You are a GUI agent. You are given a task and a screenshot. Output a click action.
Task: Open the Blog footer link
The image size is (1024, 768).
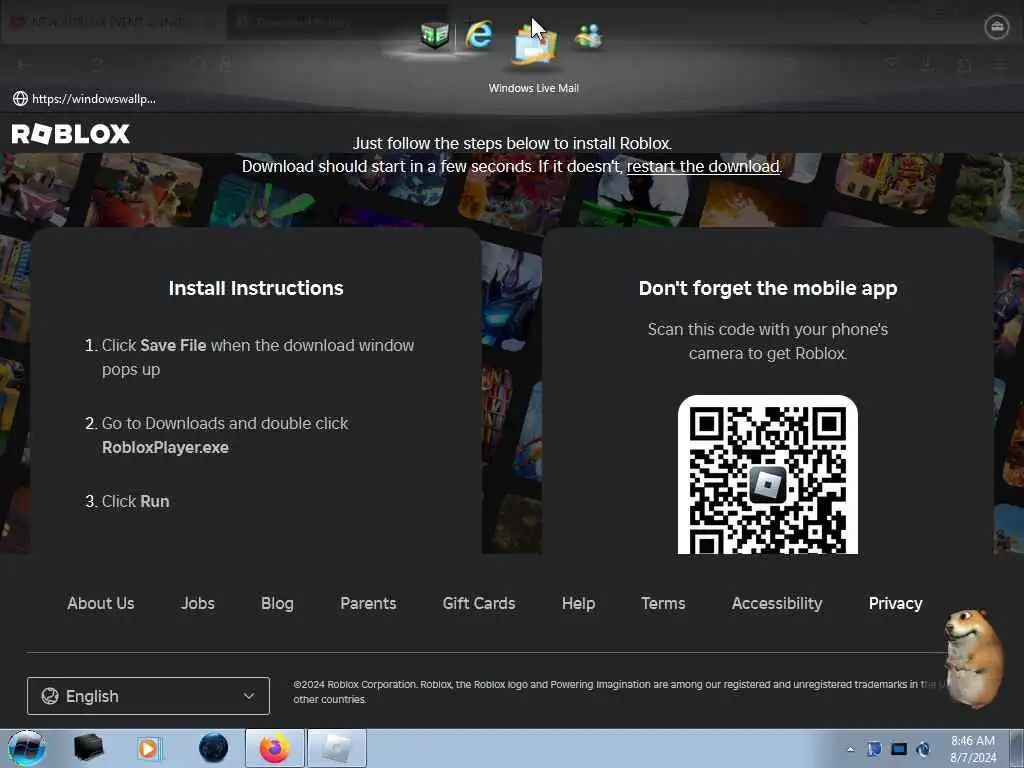tap(278, 603)
